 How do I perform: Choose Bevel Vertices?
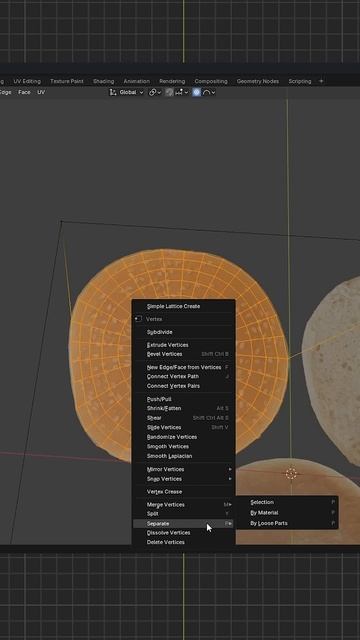point(183,354)
